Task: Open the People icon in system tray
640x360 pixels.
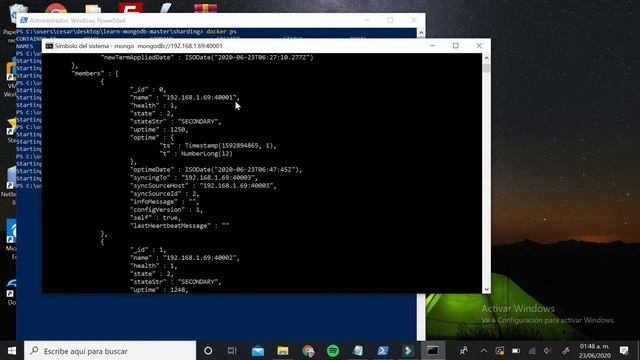Action: tap(464, 351)
